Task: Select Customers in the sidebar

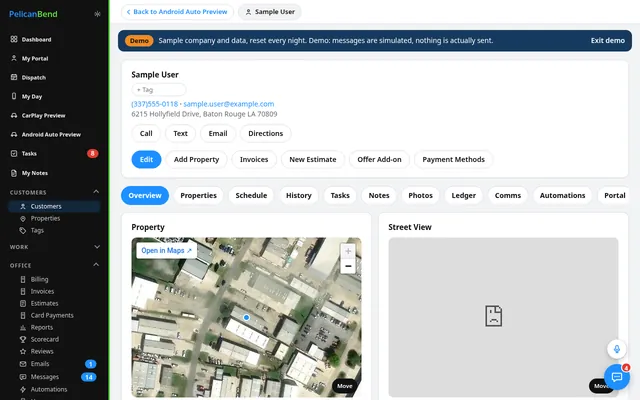Action: click(x=54, y=207)
